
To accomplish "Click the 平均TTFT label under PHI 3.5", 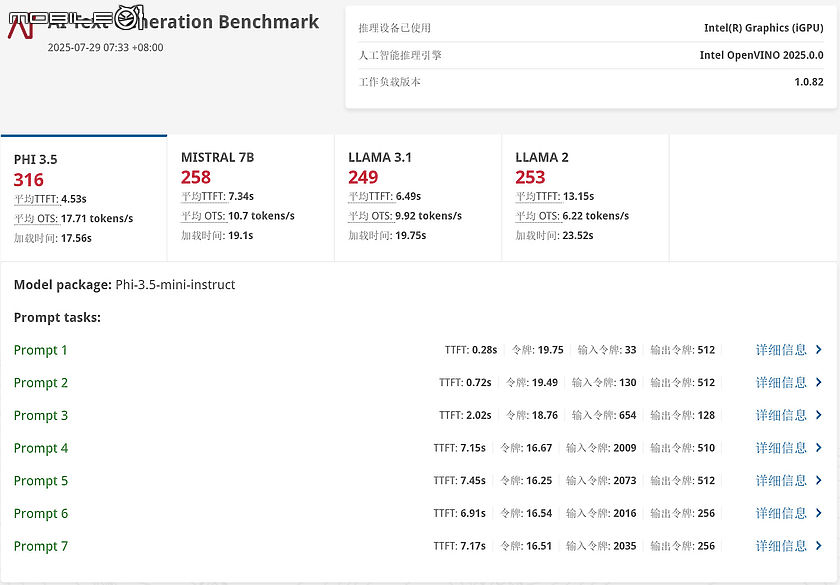I will (x=36, y=199).
